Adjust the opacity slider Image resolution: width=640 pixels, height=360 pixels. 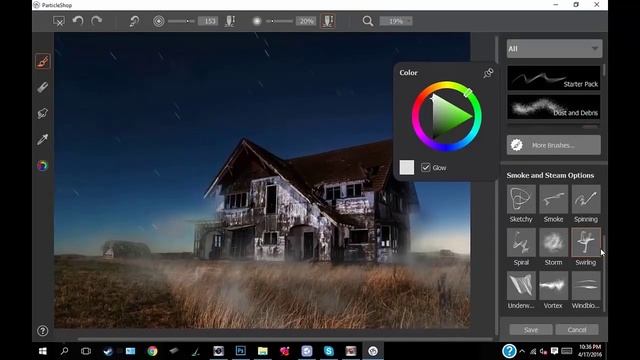coord(279,21)
